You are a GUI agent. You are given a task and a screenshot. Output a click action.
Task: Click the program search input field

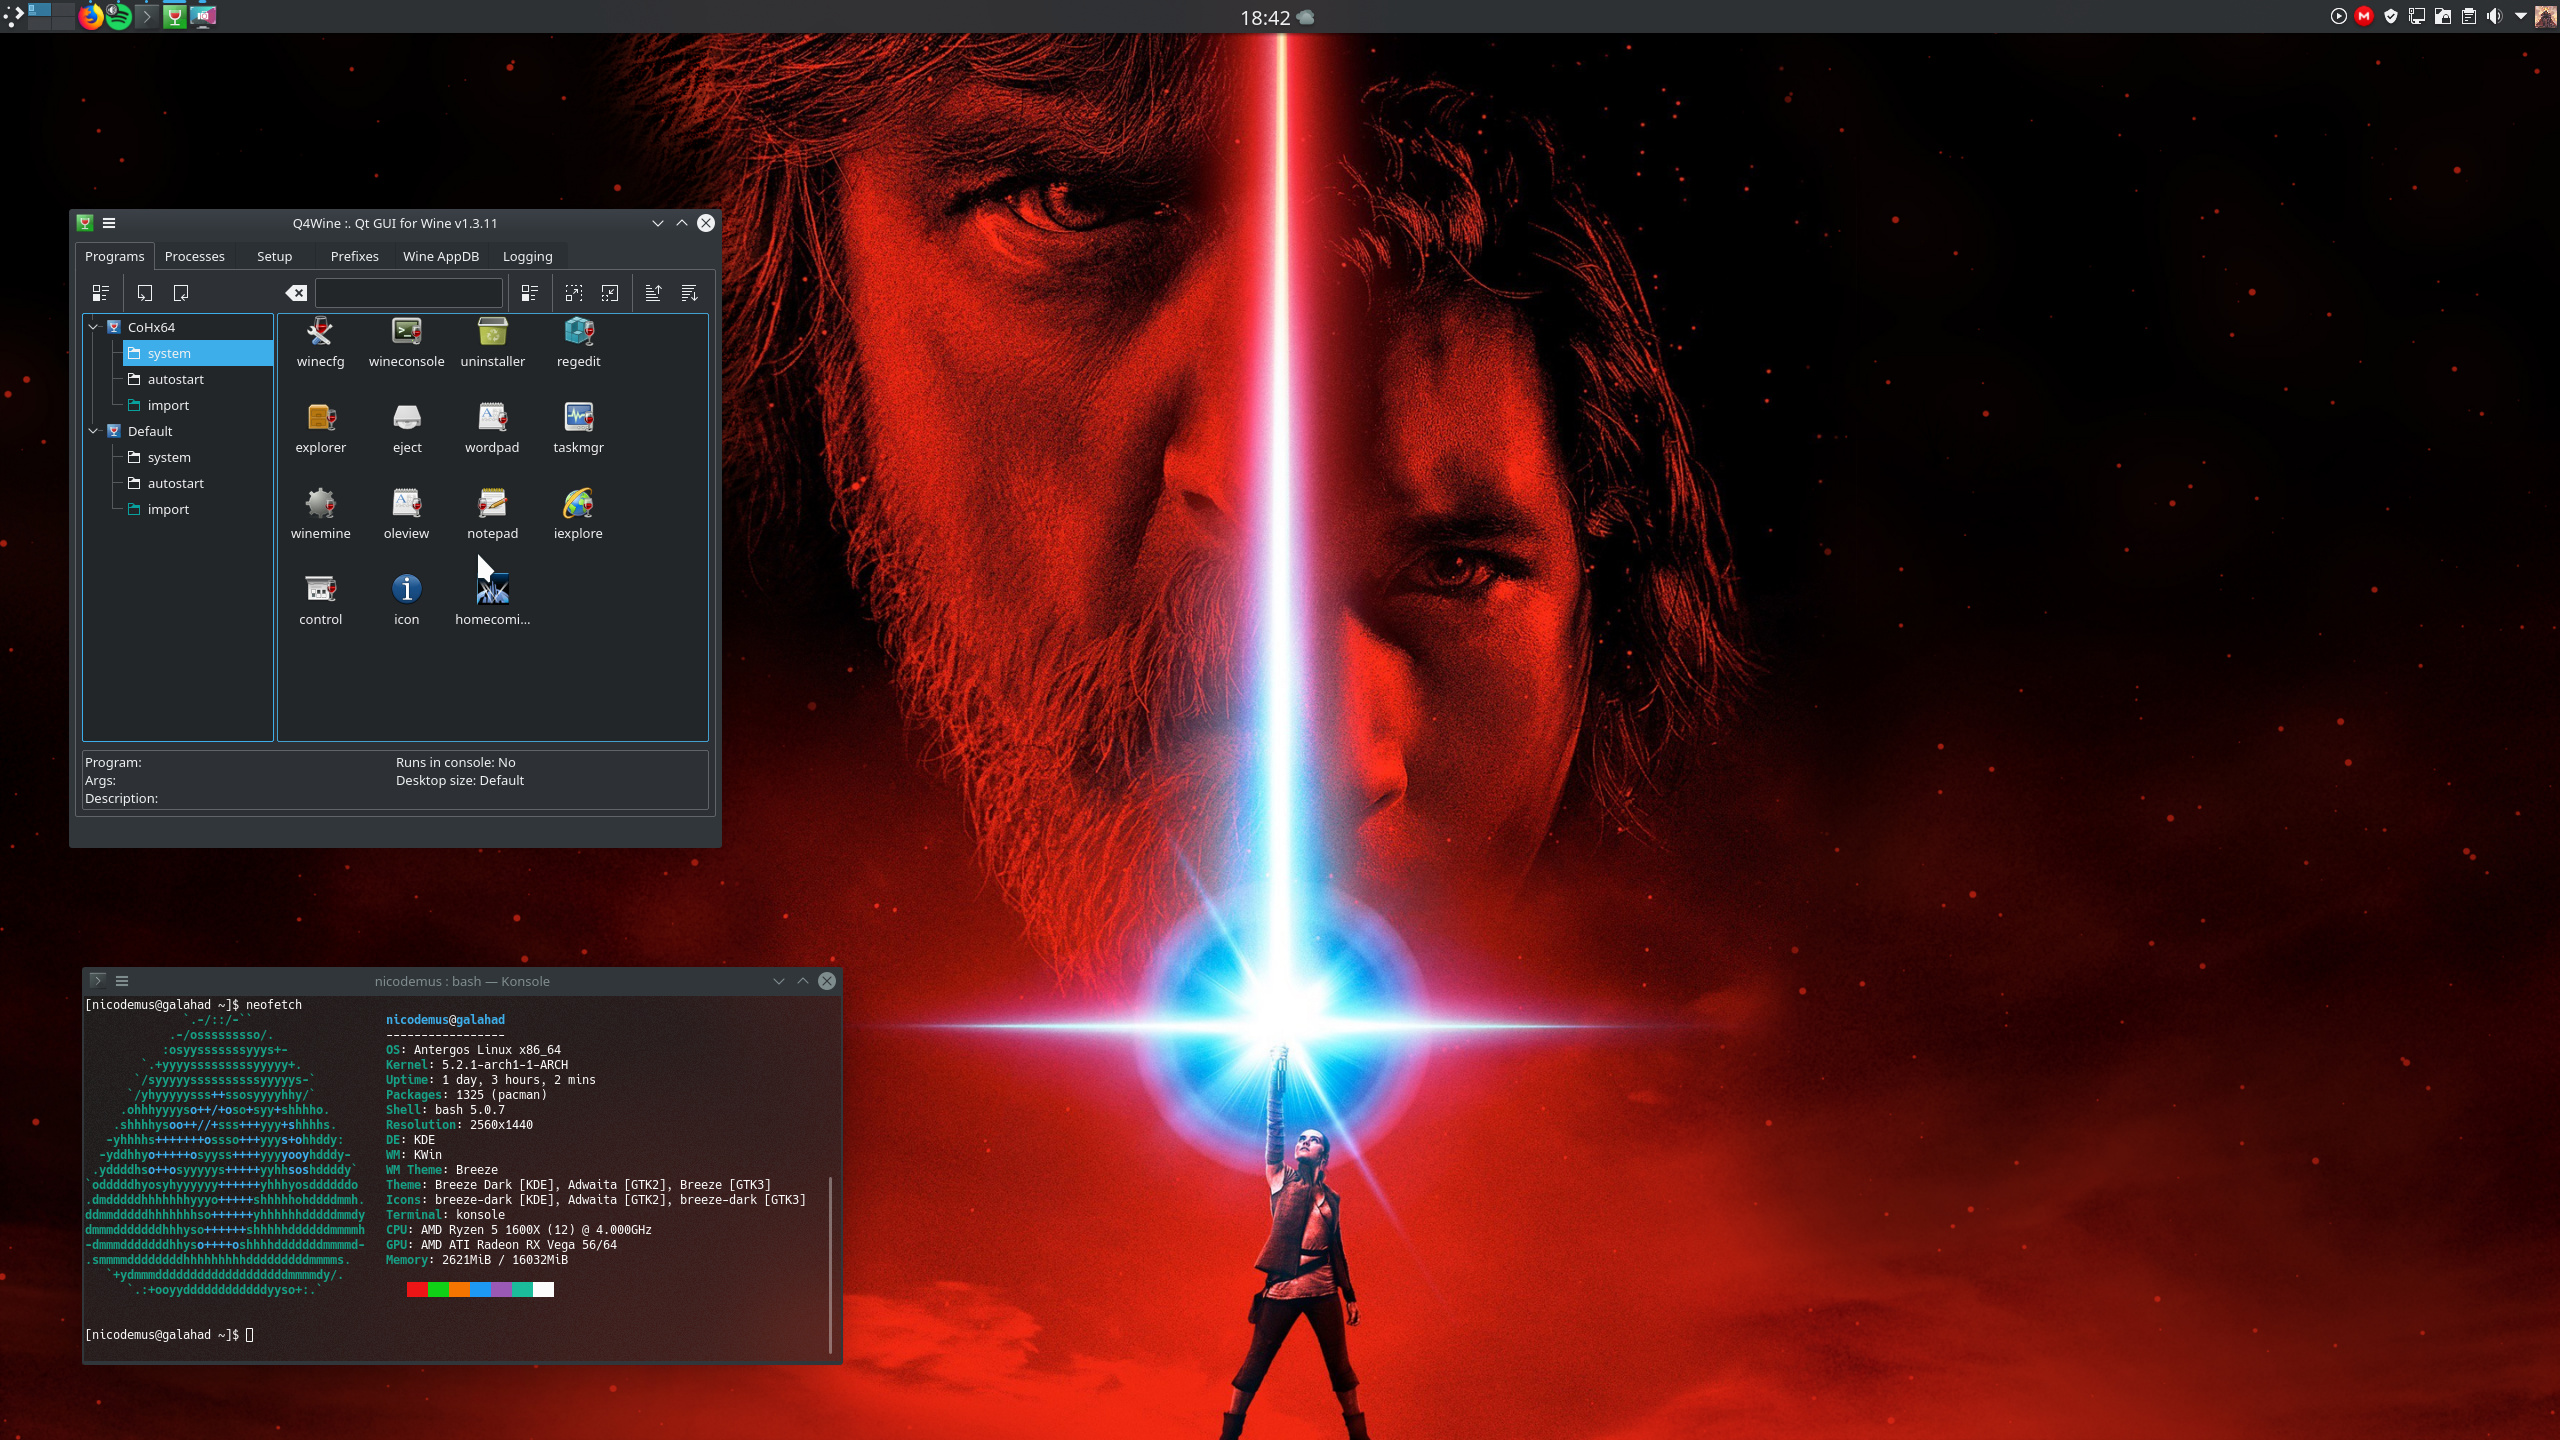point(408,293)
